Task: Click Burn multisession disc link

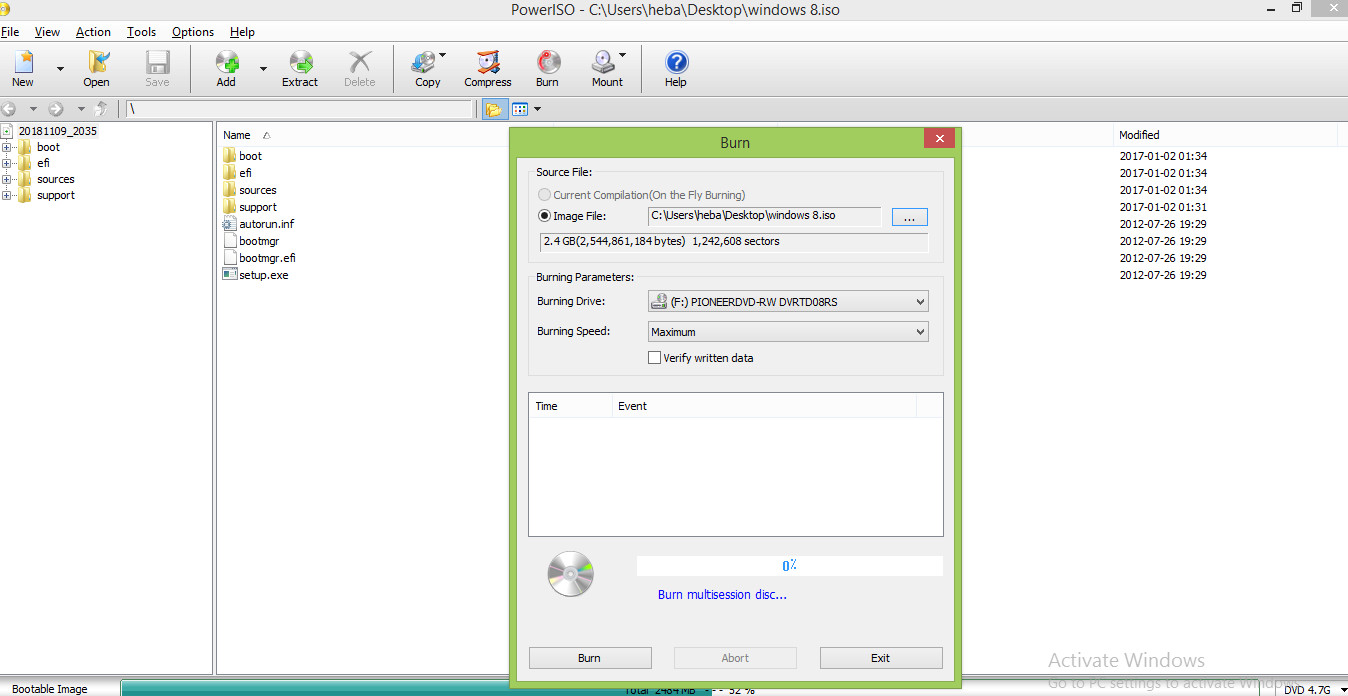Action: [x=722, y=595]
